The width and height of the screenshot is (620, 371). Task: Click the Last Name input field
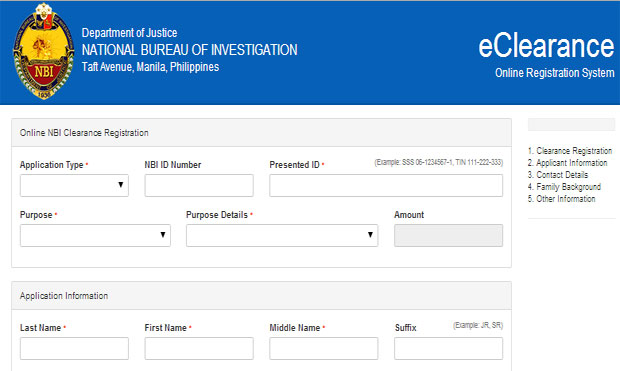[x=74, y=348]
